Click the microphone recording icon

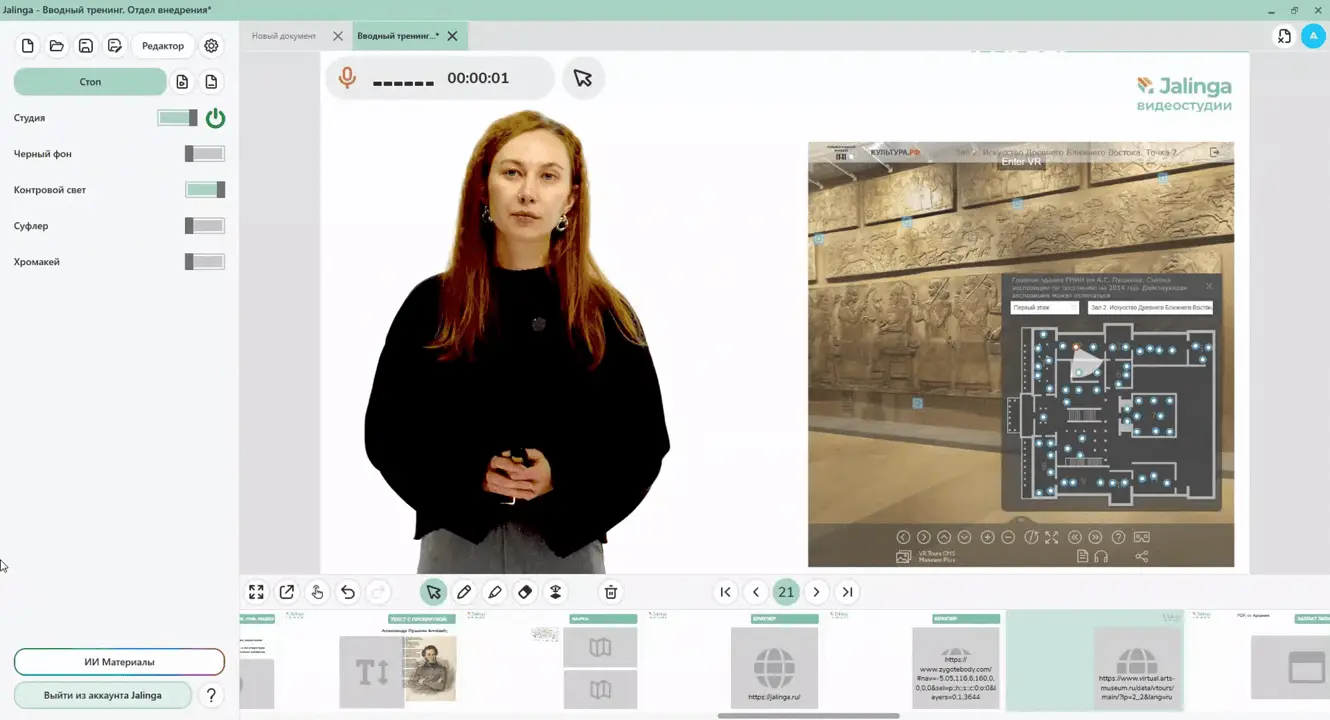347,78
